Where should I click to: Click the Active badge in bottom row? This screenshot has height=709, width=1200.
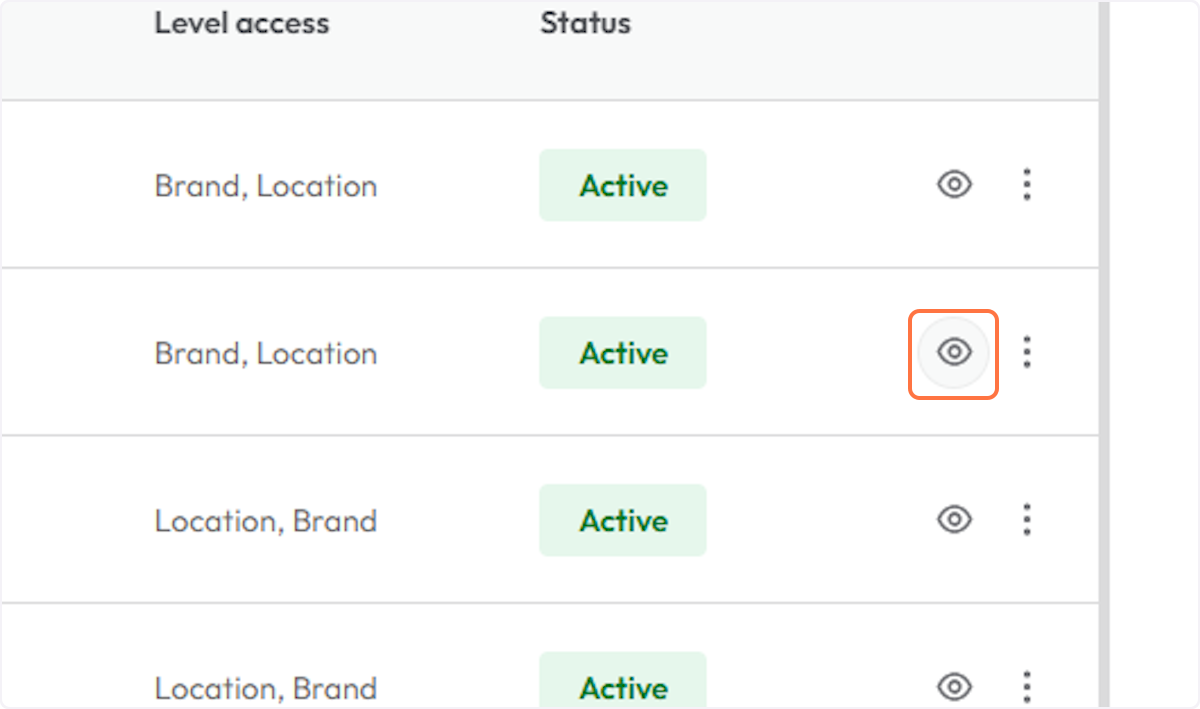click(623, 687)
